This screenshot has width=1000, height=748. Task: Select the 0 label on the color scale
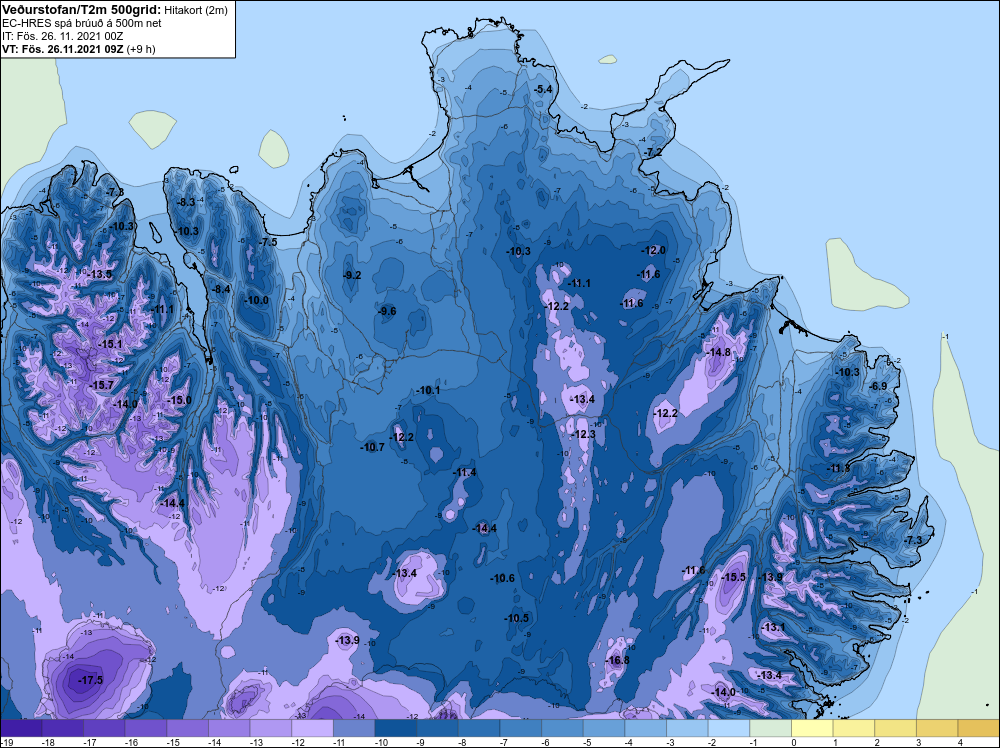793,742
